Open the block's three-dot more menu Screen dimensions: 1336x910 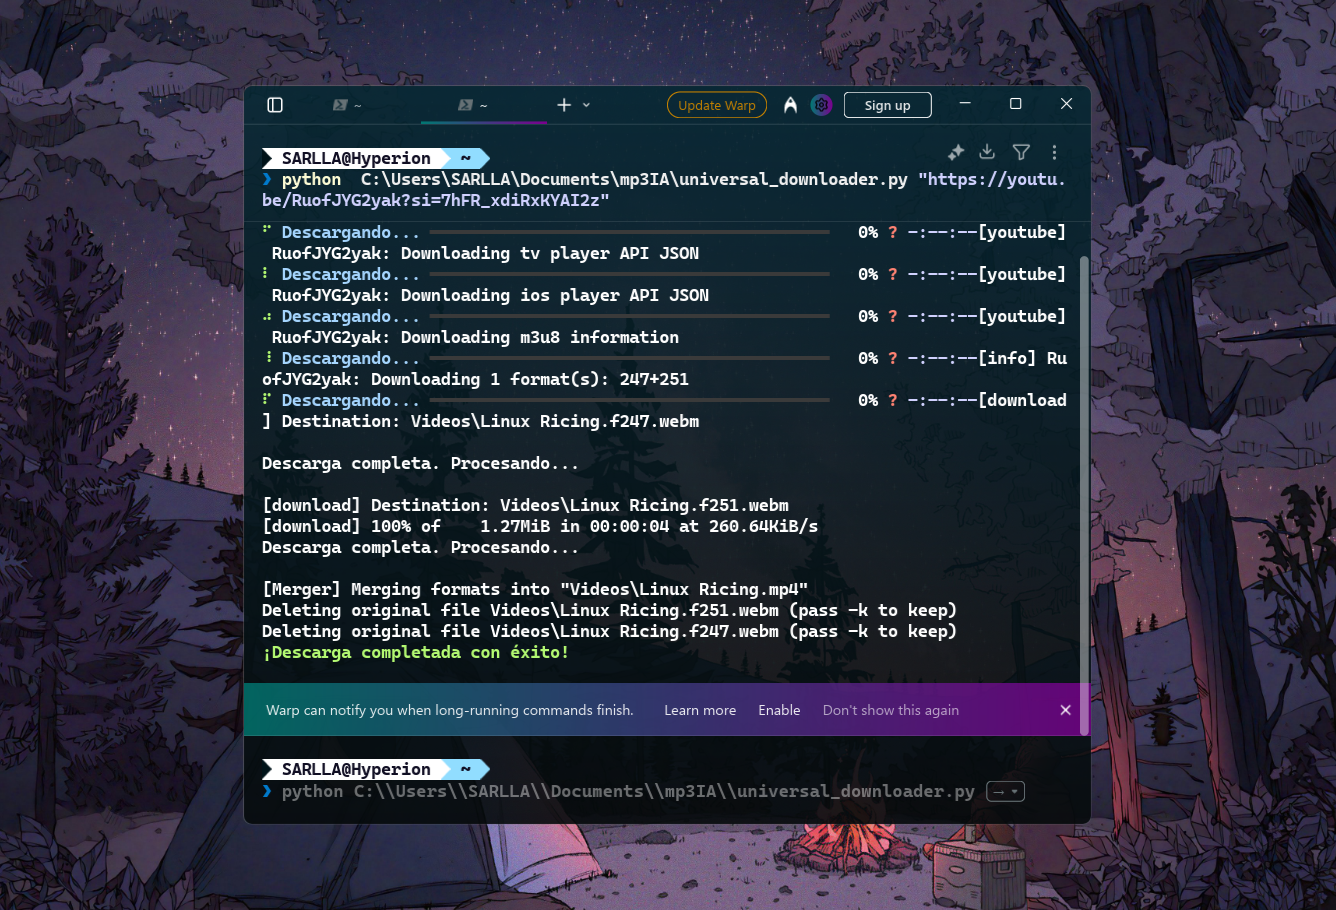coord(1054,152)
